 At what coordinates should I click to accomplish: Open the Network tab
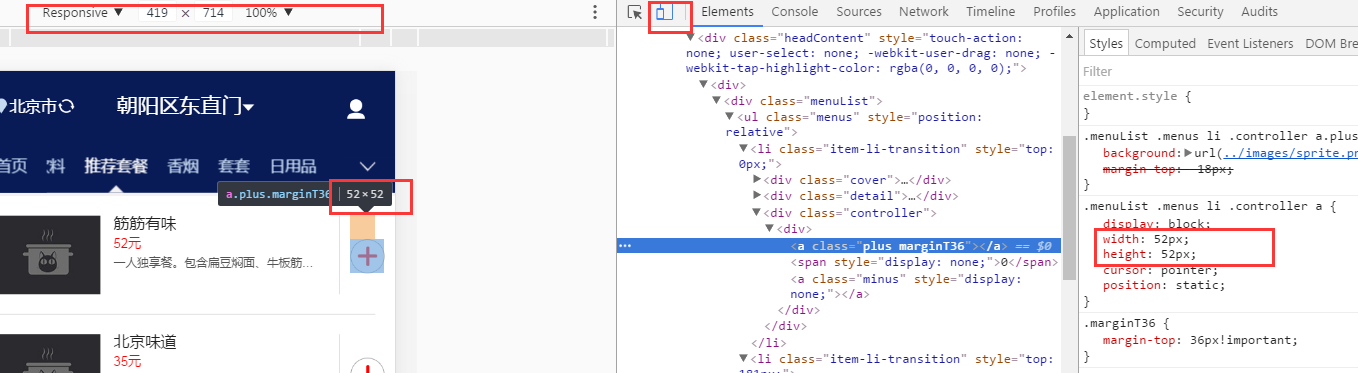[x=924, y=12]
